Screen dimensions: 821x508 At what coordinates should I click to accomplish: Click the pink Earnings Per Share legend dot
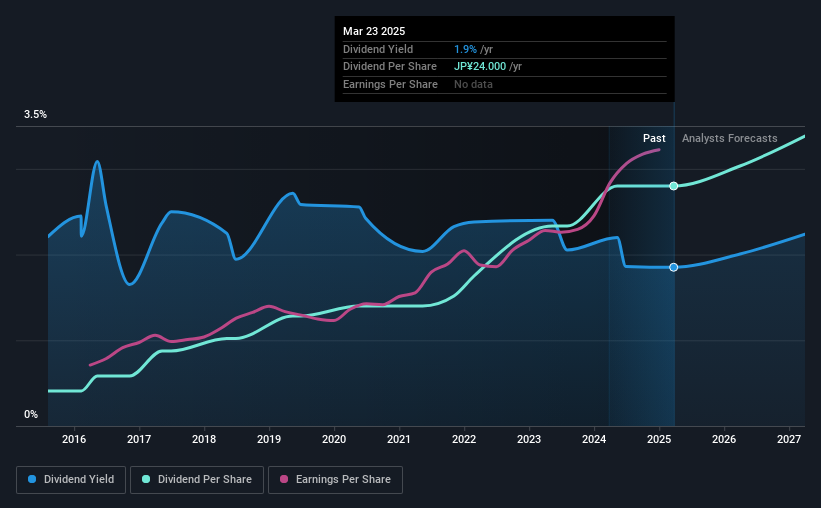(x=284, y=479)
